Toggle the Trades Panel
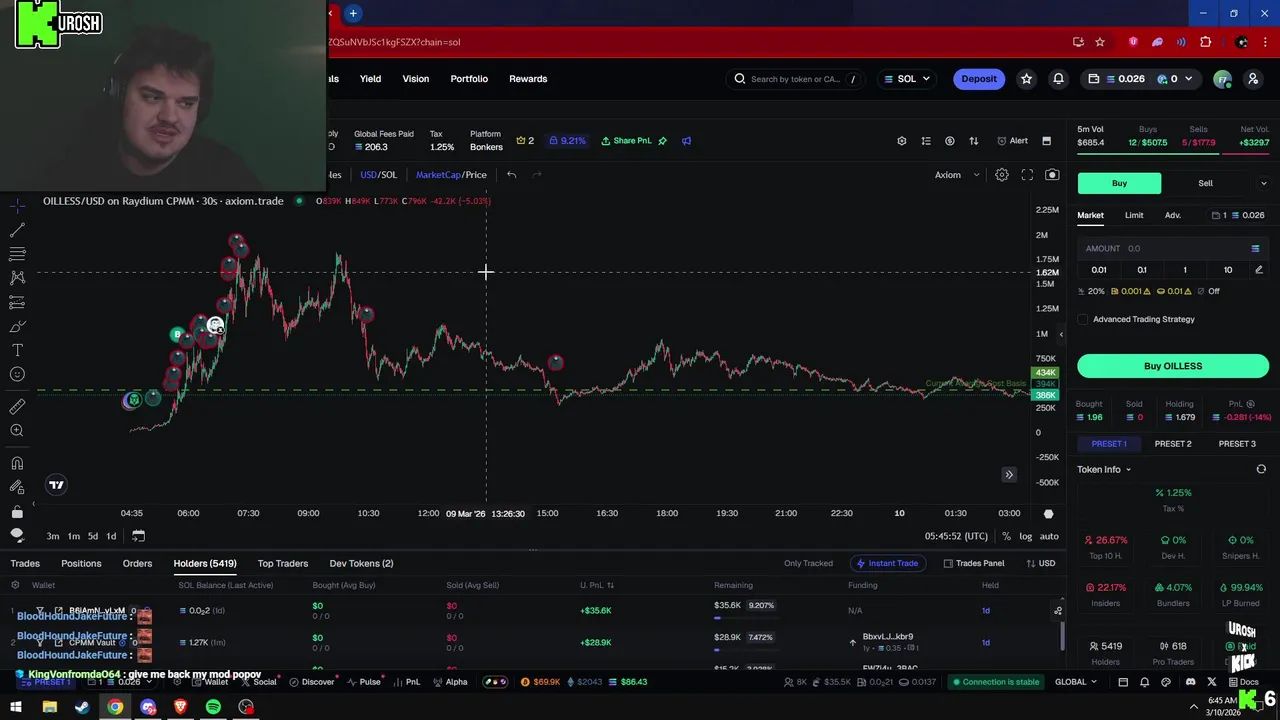Image resolution: width=1280 pixels, height=720 pixels. [974, 564]
